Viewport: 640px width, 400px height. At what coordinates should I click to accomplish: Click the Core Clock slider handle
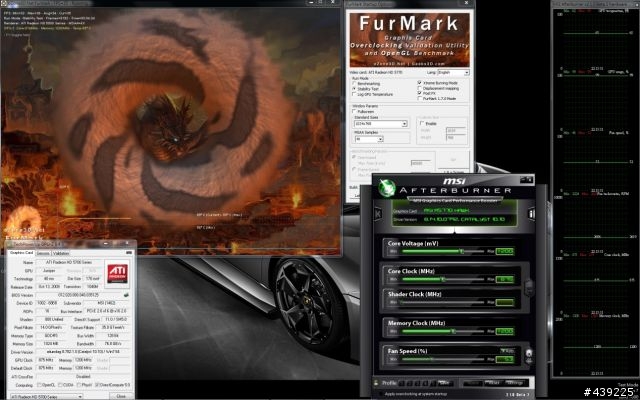point(443,279)
